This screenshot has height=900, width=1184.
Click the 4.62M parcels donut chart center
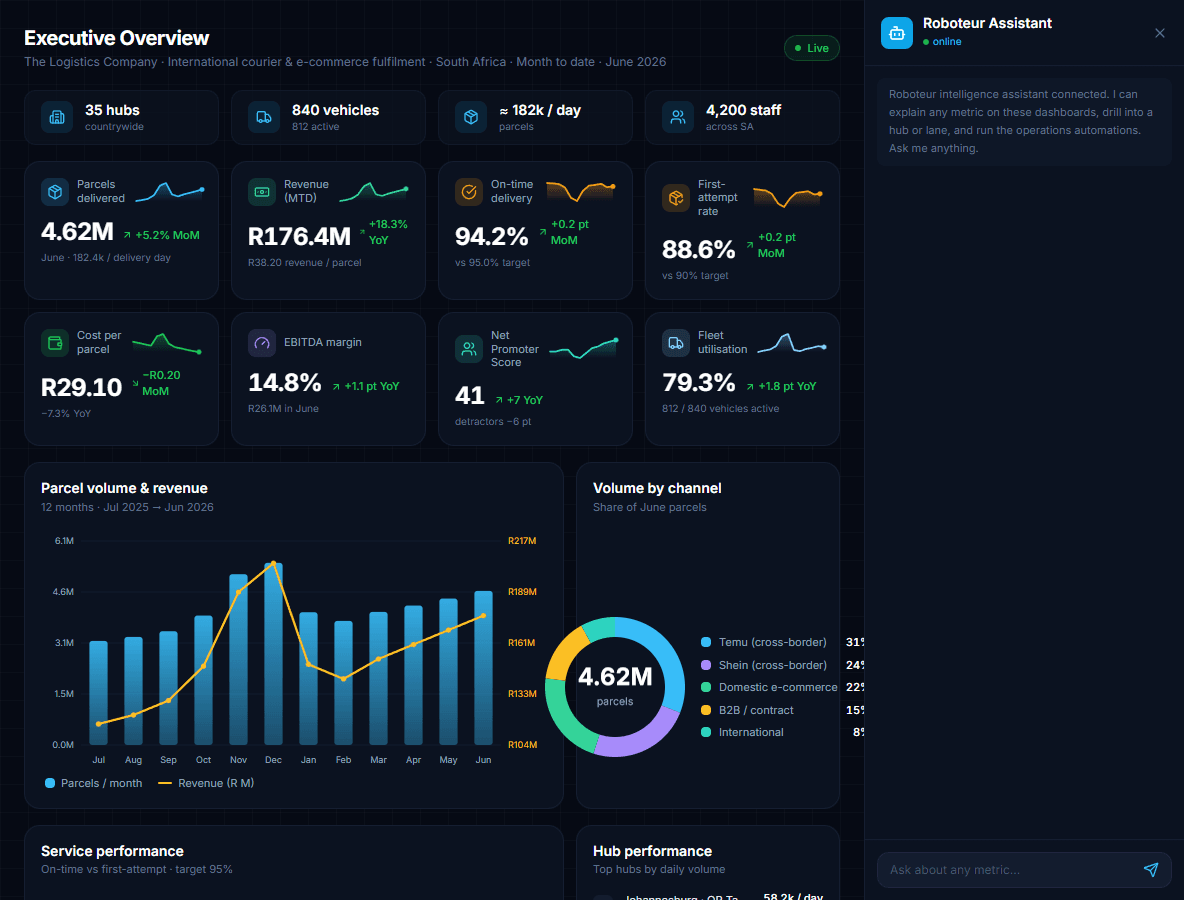point(615,686)
